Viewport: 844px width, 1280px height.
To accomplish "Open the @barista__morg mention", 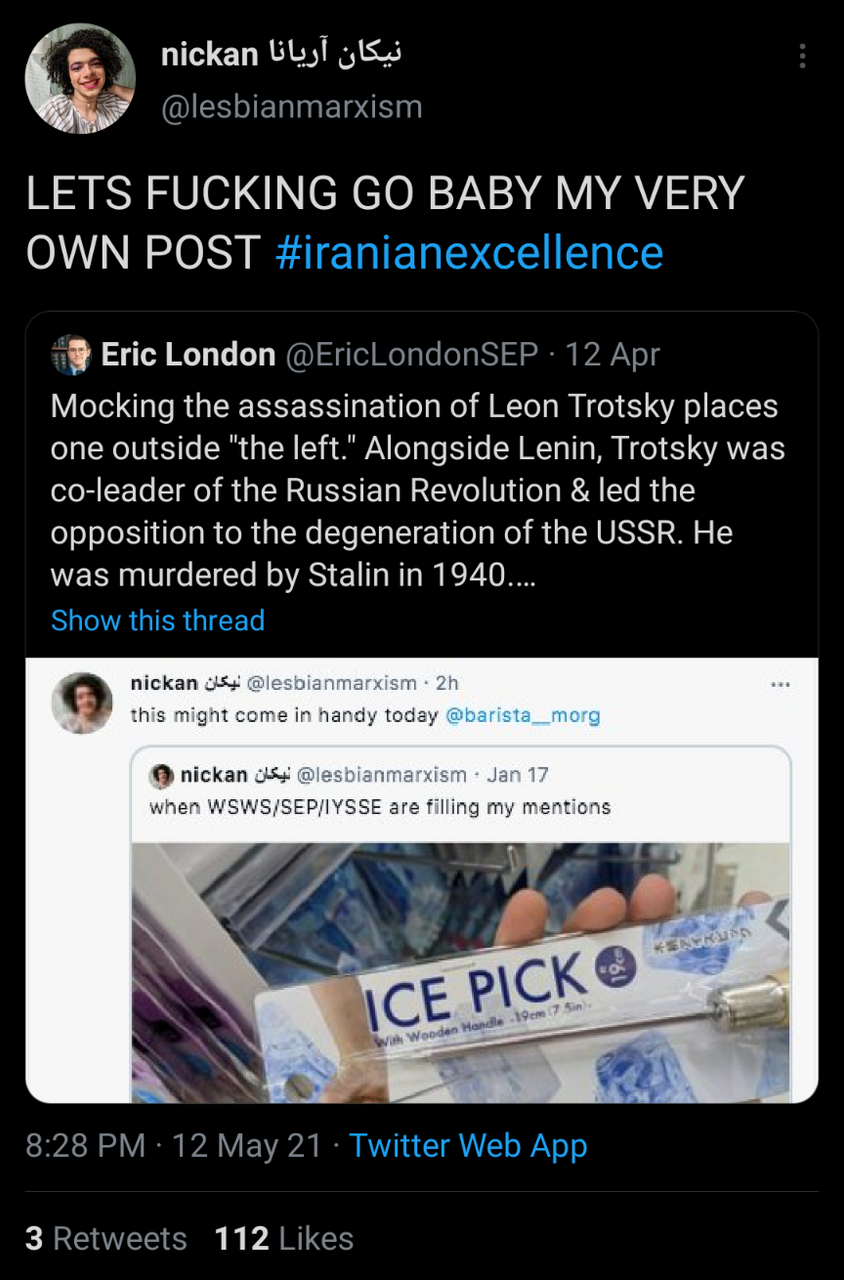I will pos(522,716).
